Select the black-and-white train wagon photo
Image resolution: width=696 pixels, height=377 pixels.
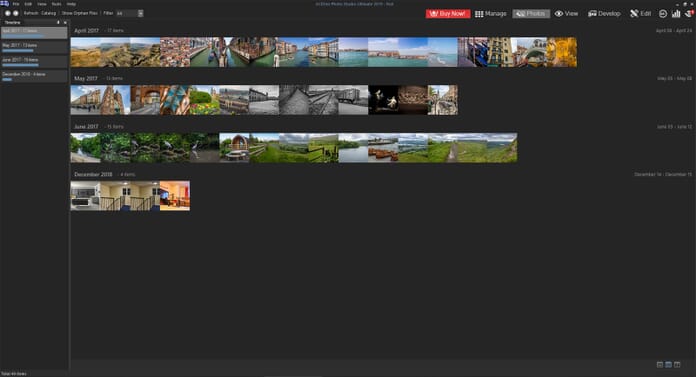coord(353,100)
